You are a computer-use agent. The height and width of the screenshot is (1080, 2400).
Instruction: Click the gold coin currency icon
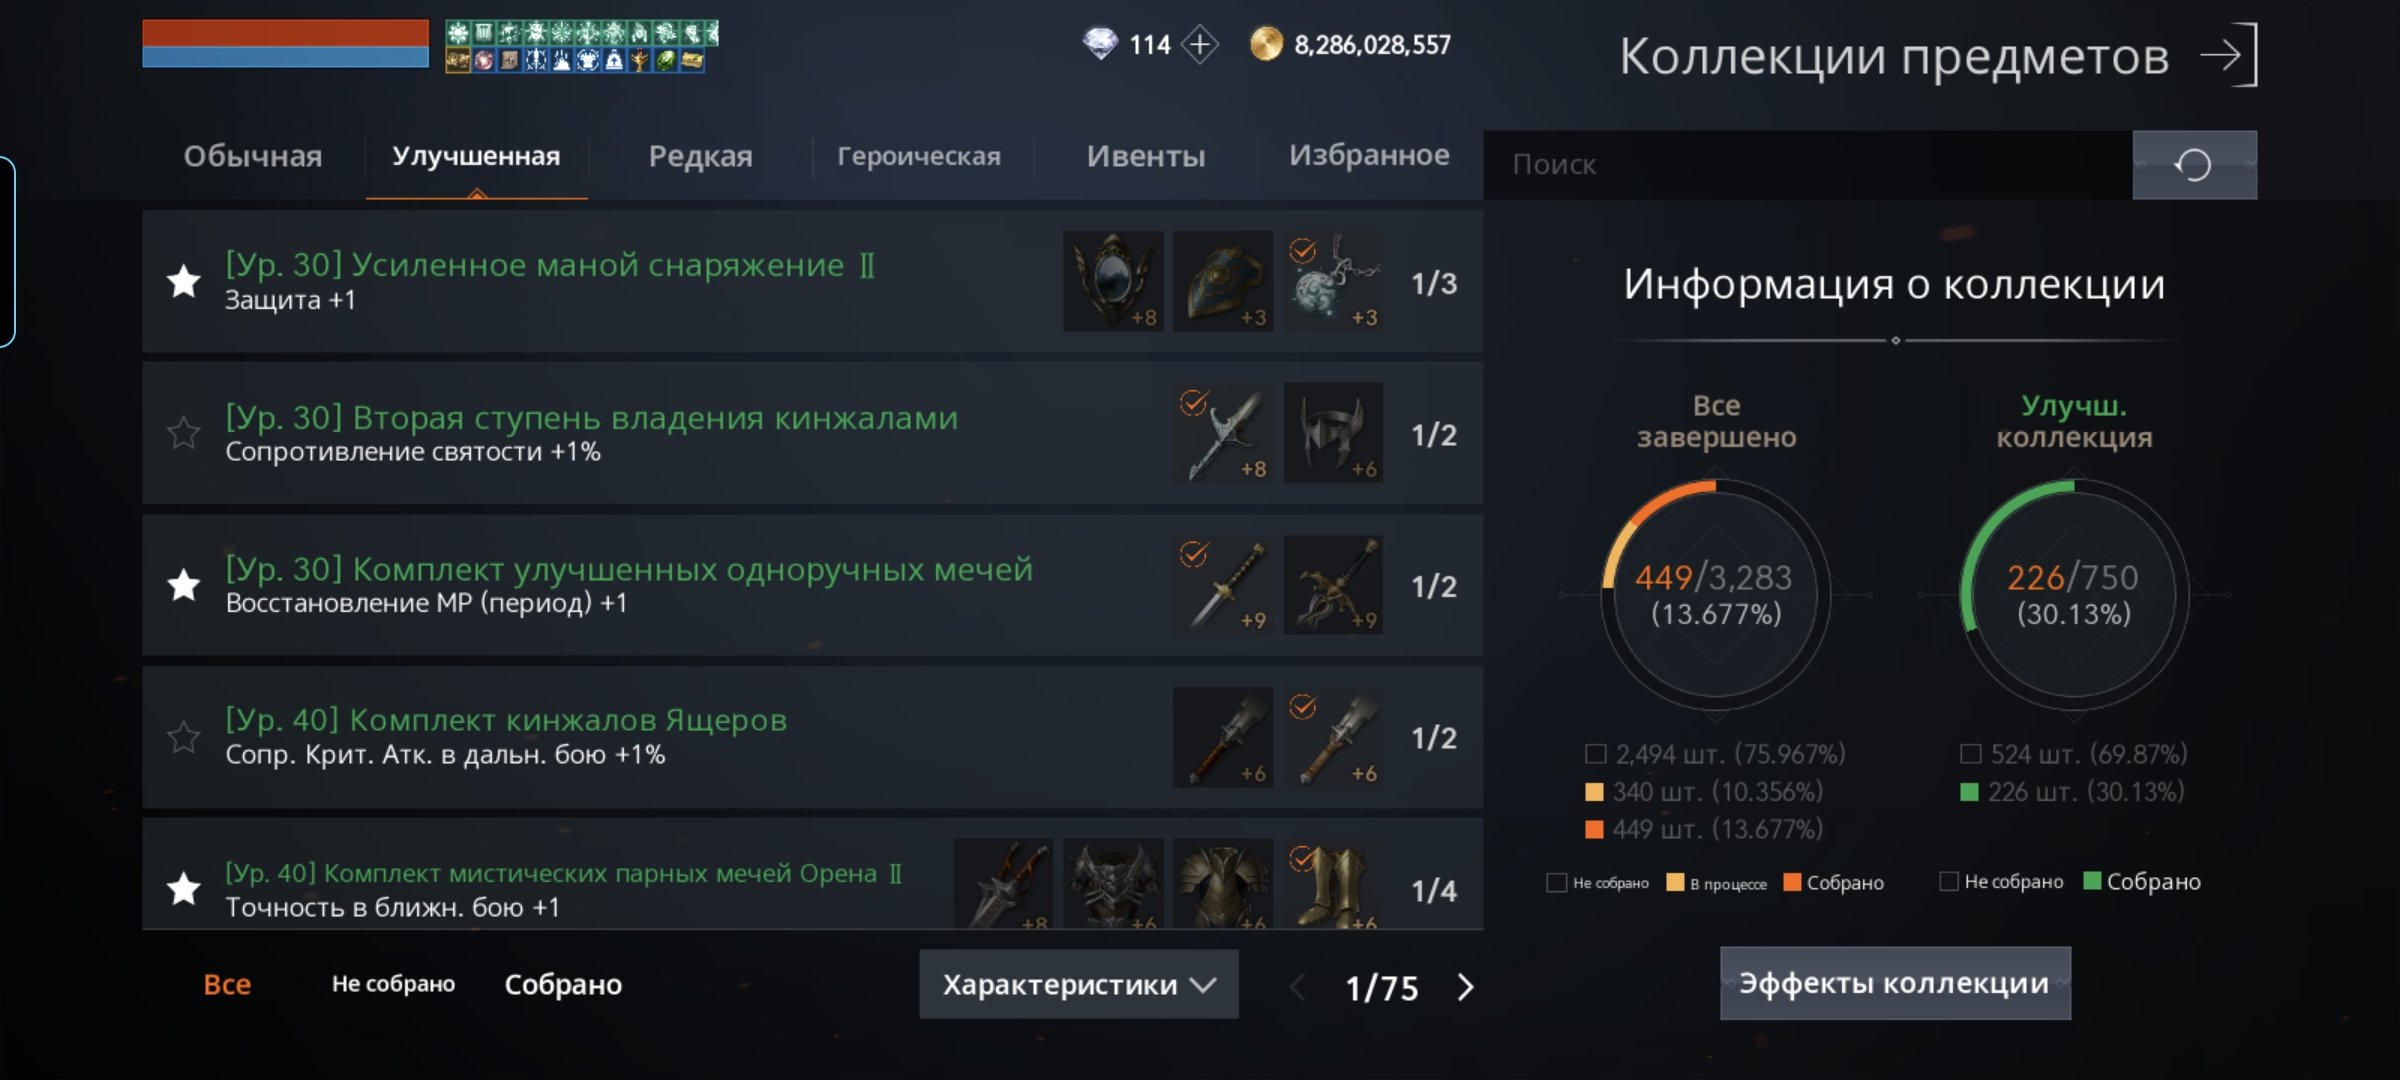1266,44
